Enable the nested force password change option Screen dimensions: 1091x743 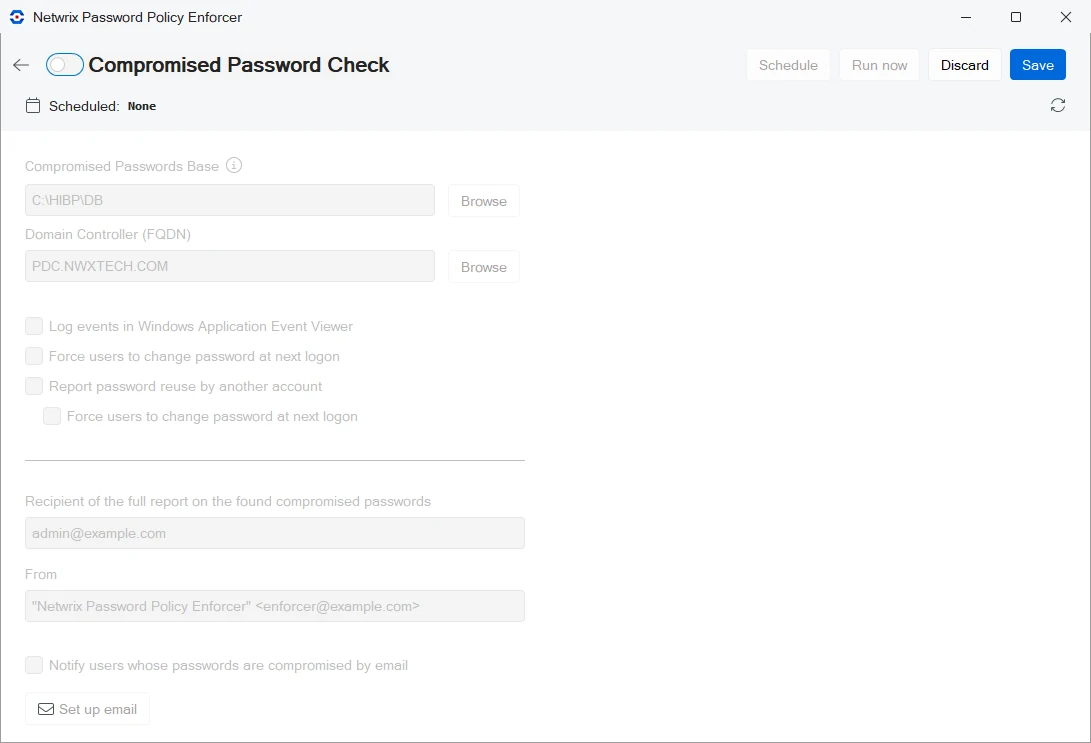[51, 416]
